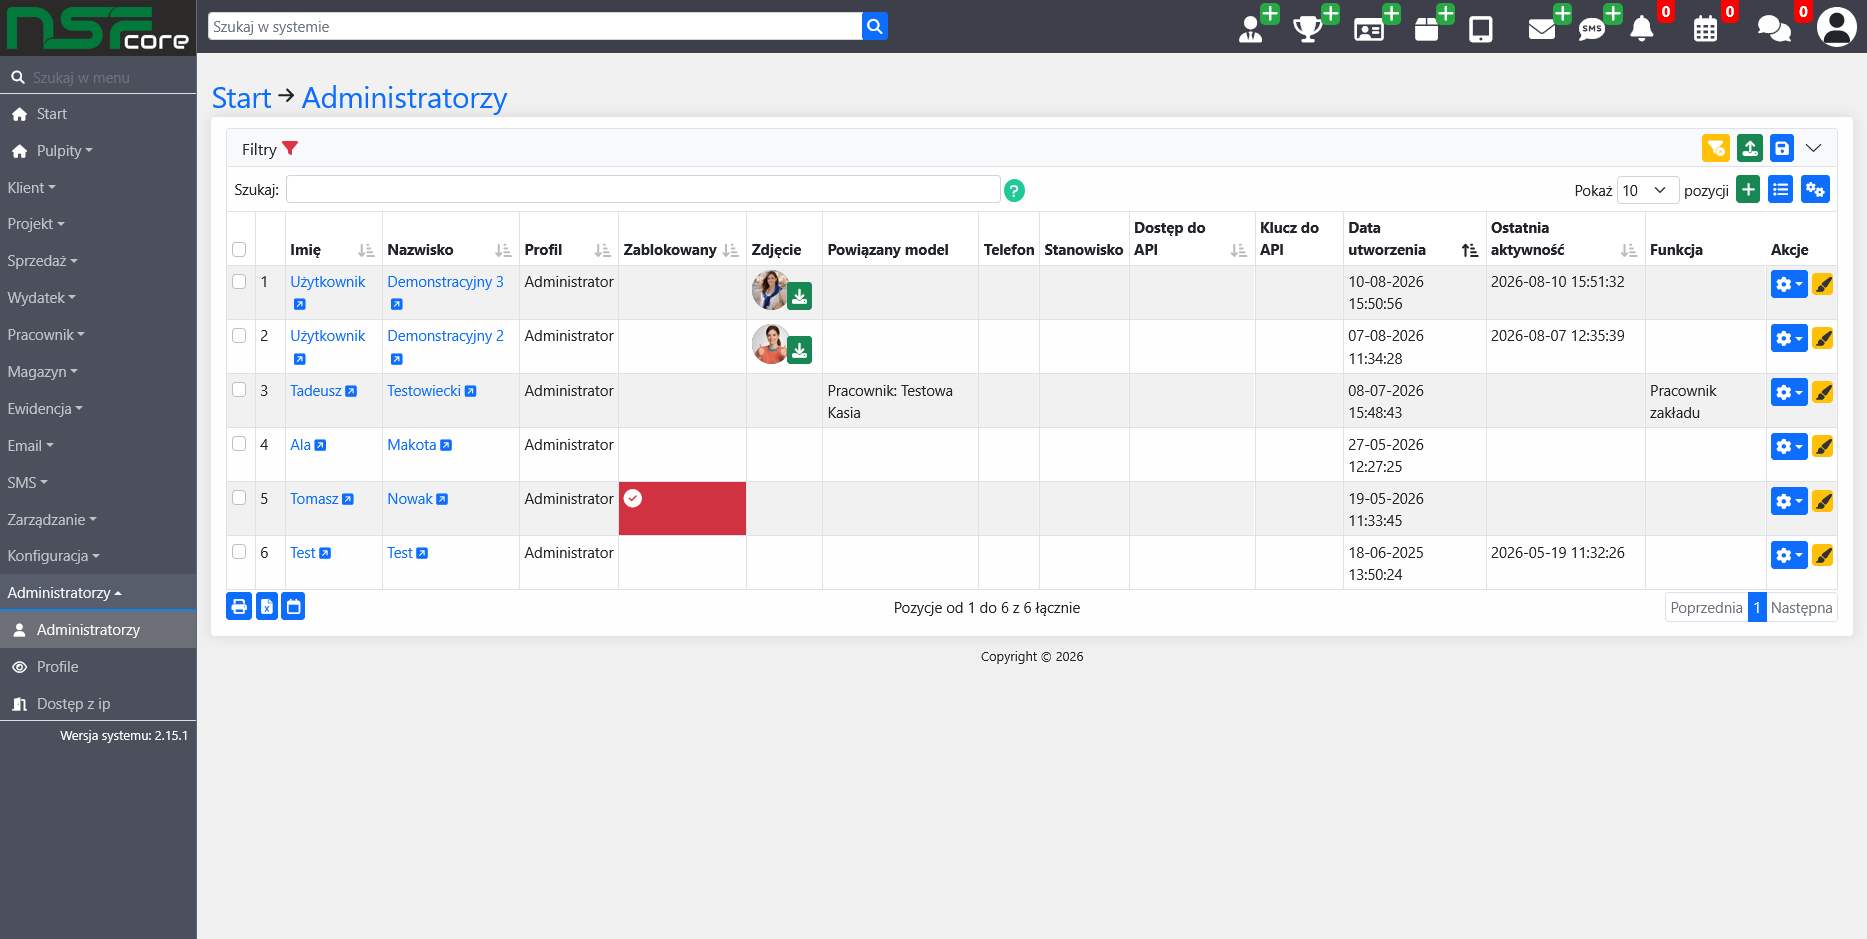Open user account avatar menu

click(x=1837, y=27)
